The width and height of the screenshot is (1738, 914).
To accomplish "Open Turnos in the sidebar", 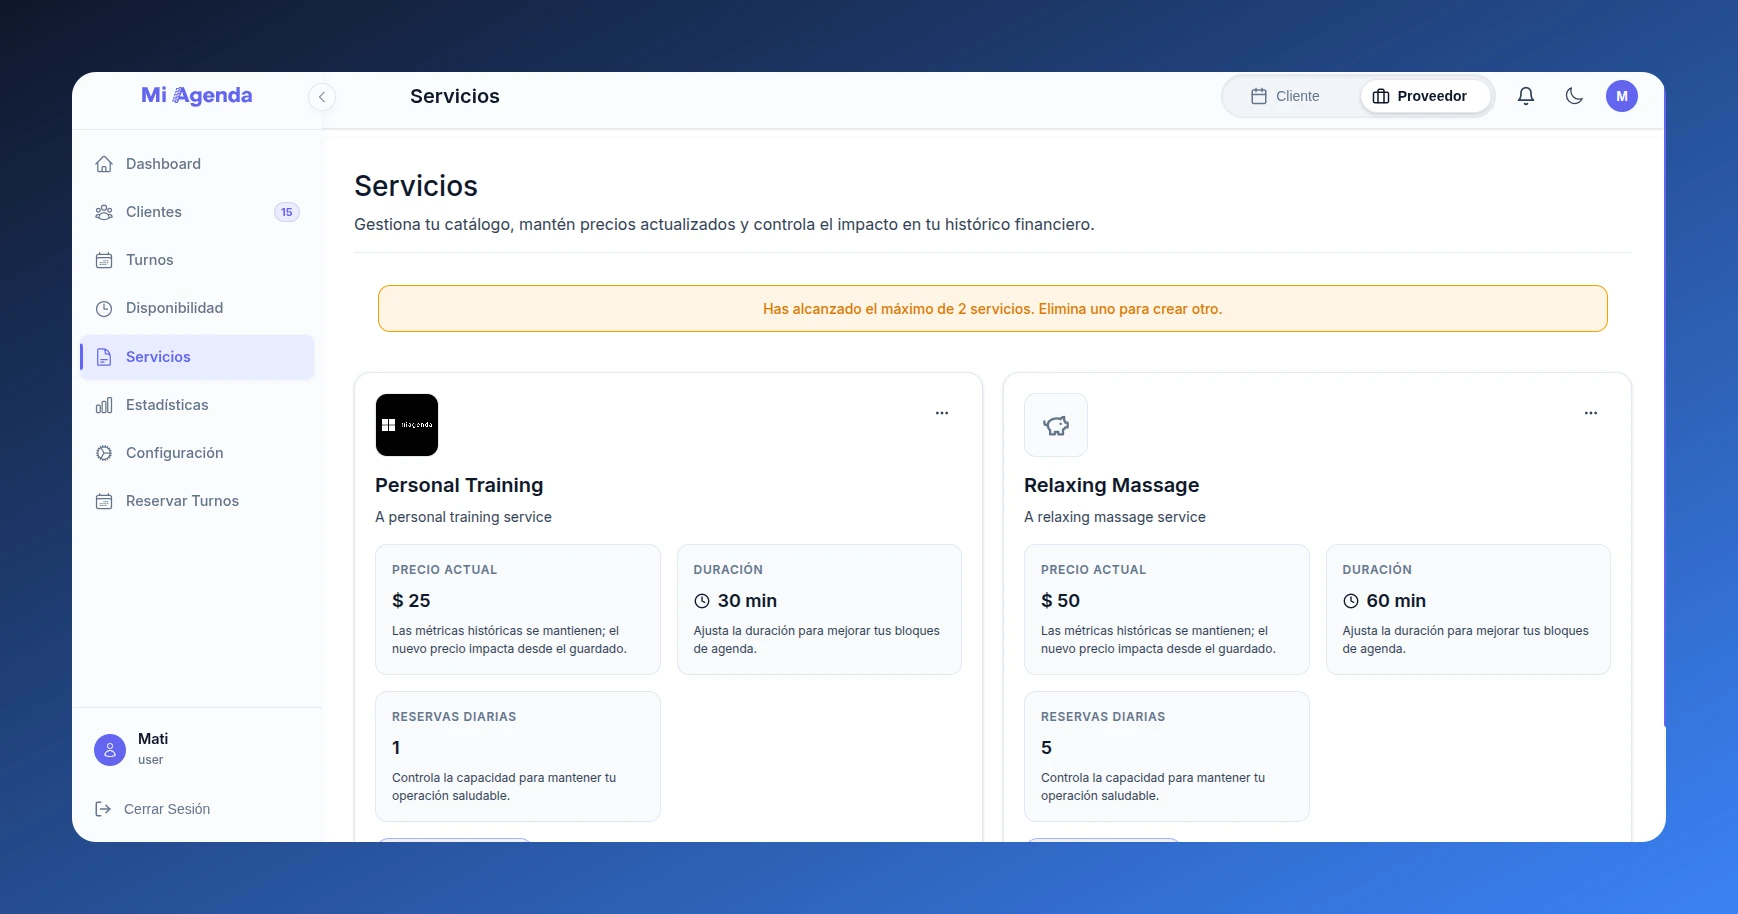I will [x=197, y=260].
